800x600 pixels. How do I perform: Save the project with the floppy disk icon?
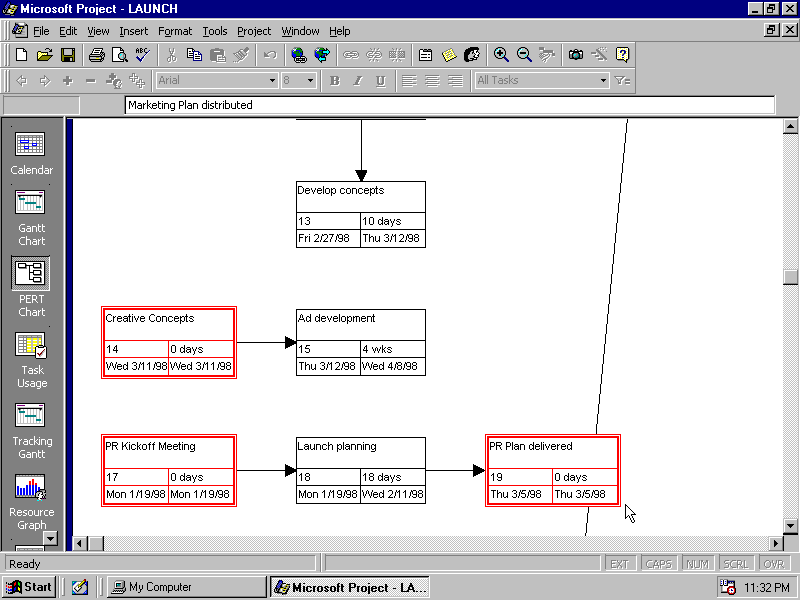pos(68,55)
